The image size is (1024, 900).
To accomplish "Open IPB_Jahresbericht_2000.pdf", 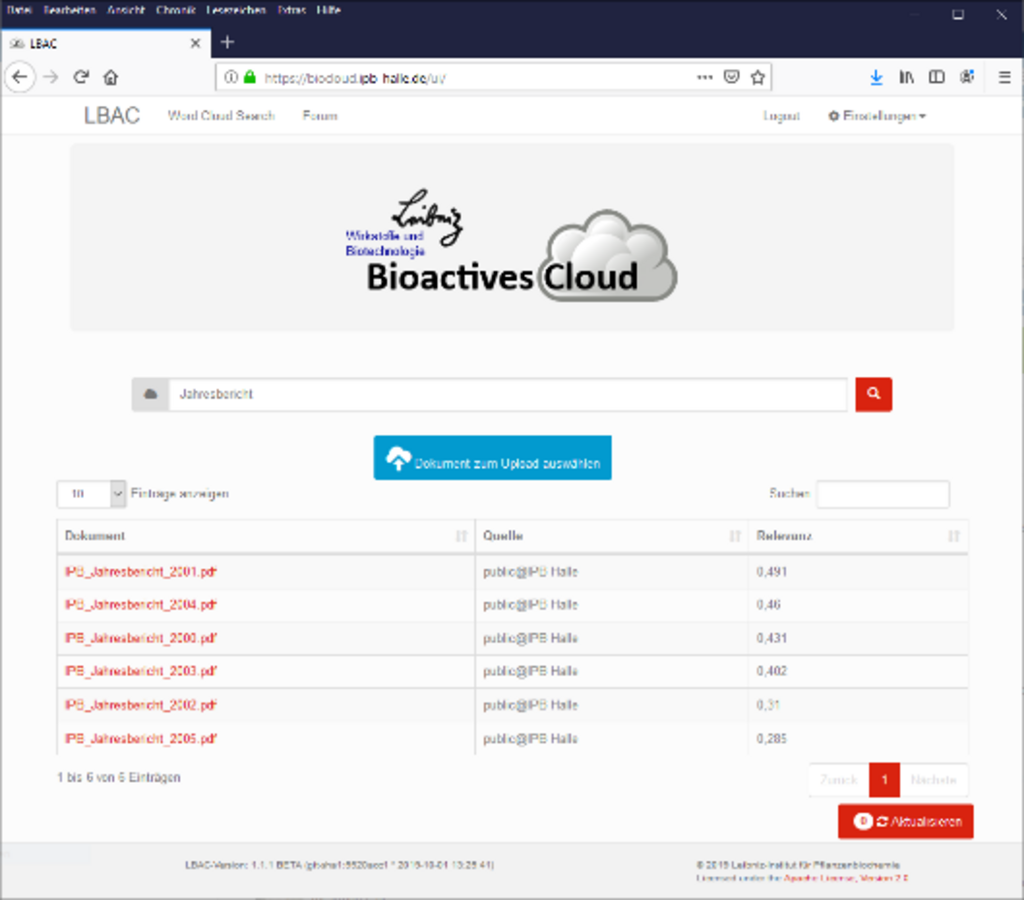I will (140, 638).
